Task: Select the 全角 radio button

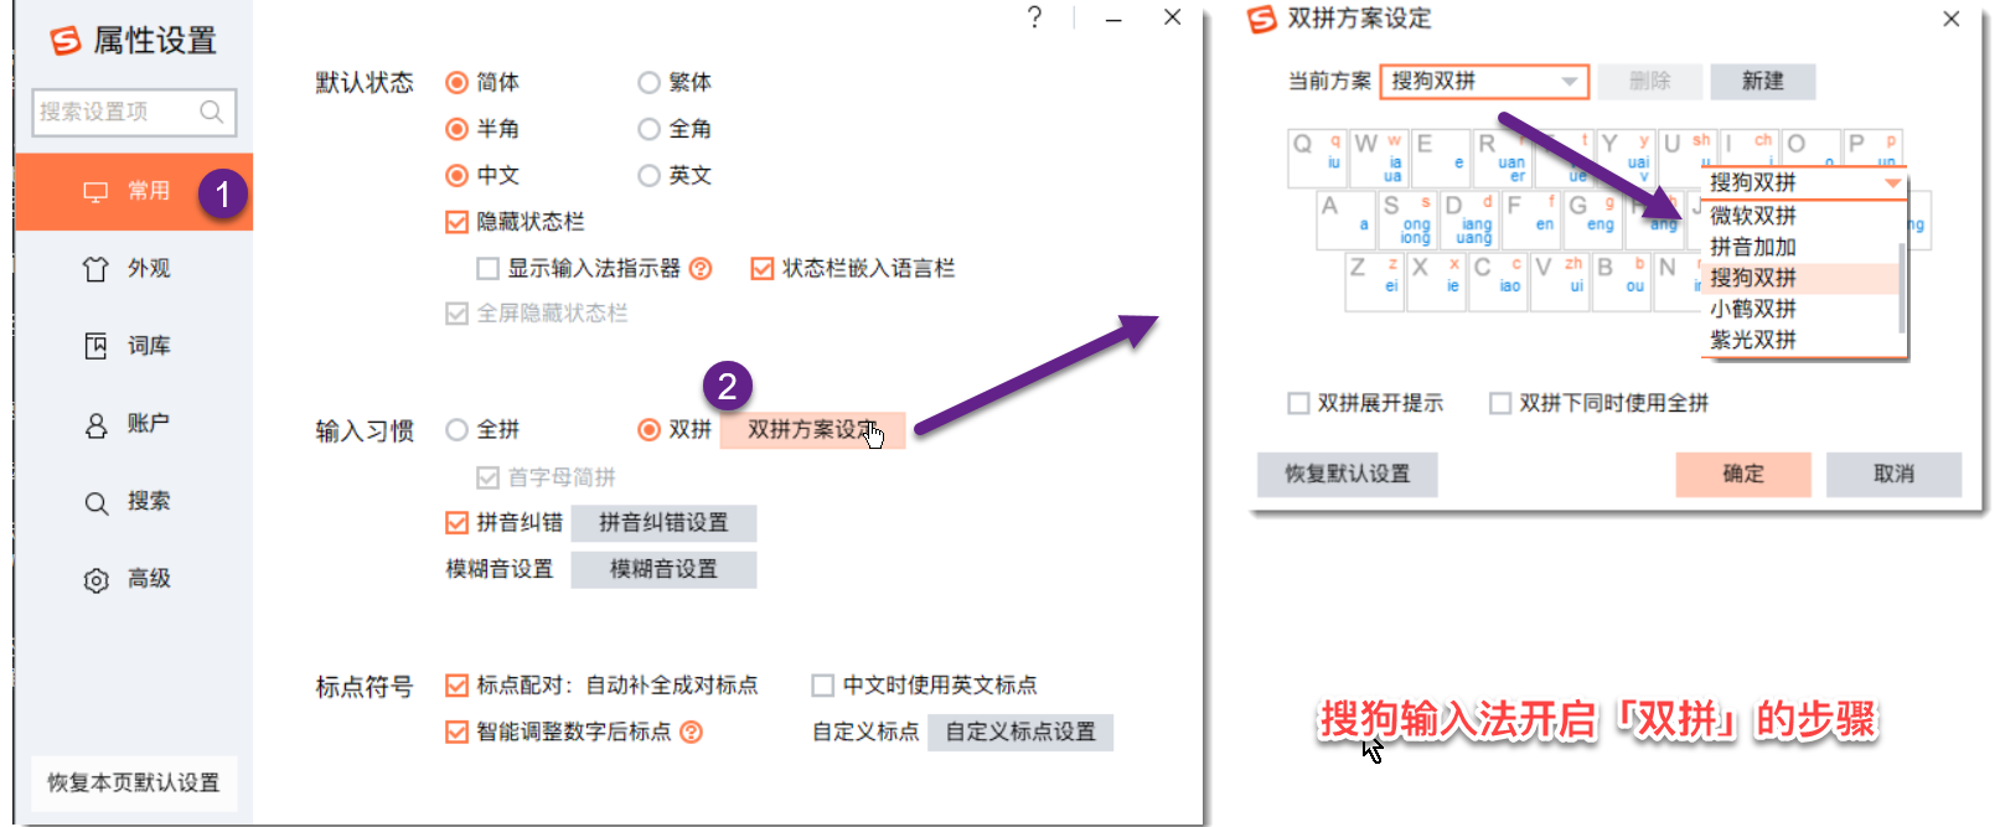Action: click(649, 129)
